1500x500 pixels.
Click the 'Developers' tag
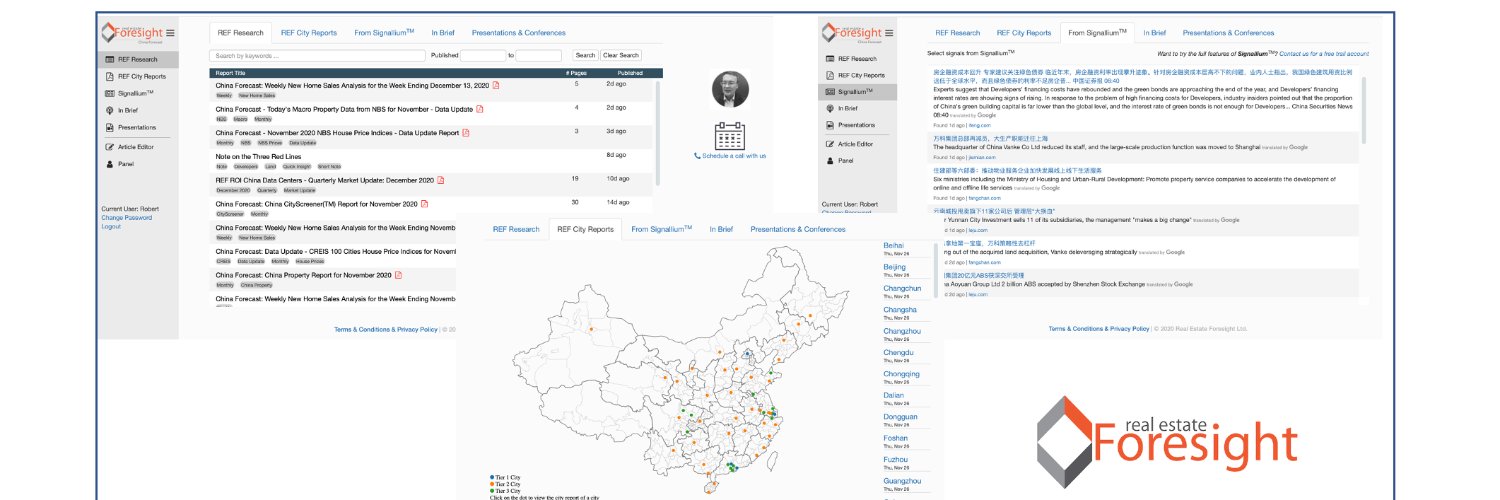(244, 166)
